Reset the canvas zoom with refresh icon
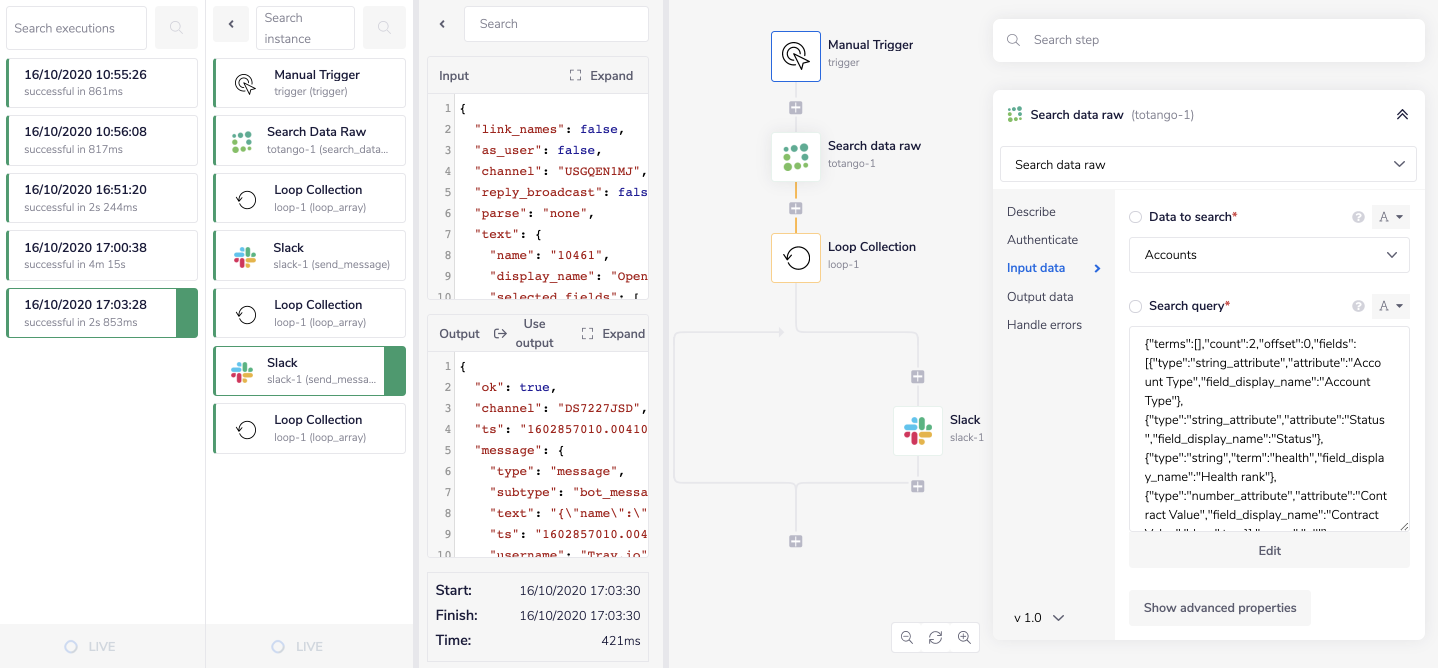The image size is (1438, 668). (x=935, y=637)
